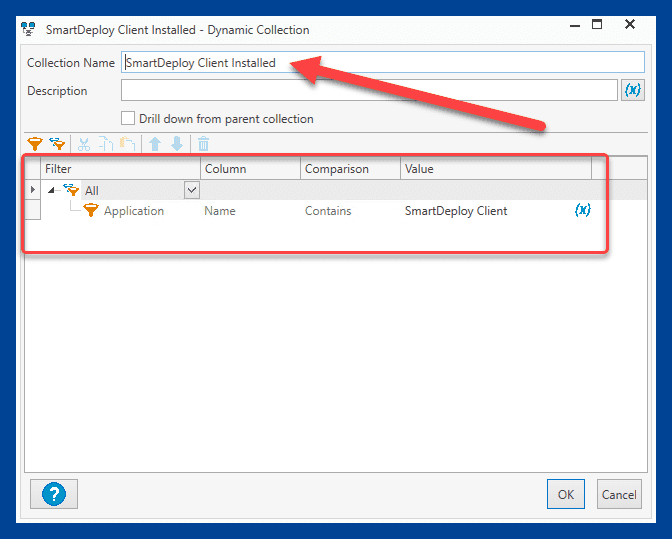The image size is (672, 539).
Task: Click the Name column cell
Action: click(x=250, y=211)
